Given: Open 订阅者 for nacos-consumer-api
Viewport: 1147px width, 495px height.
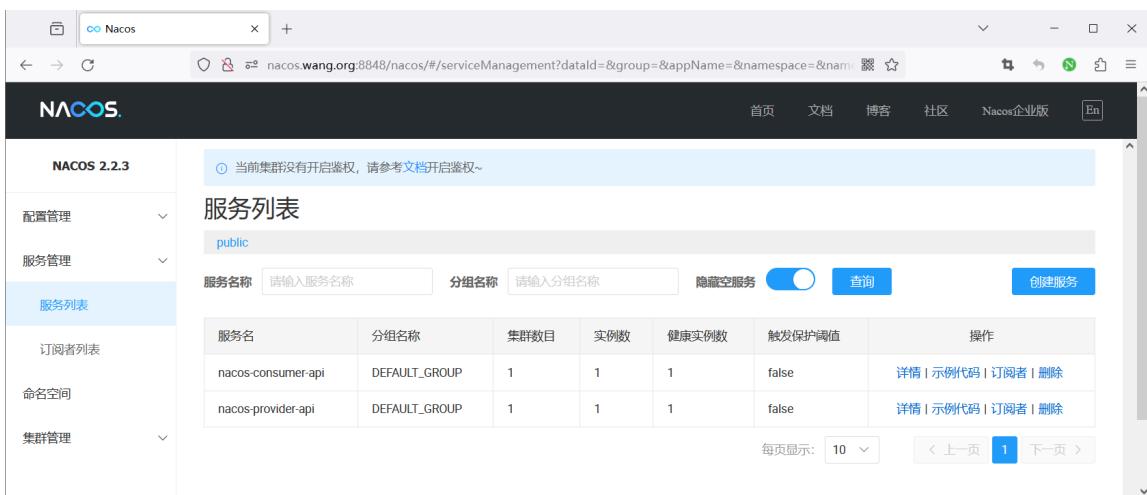Looking at the screenshot, I should [1009, 372].
